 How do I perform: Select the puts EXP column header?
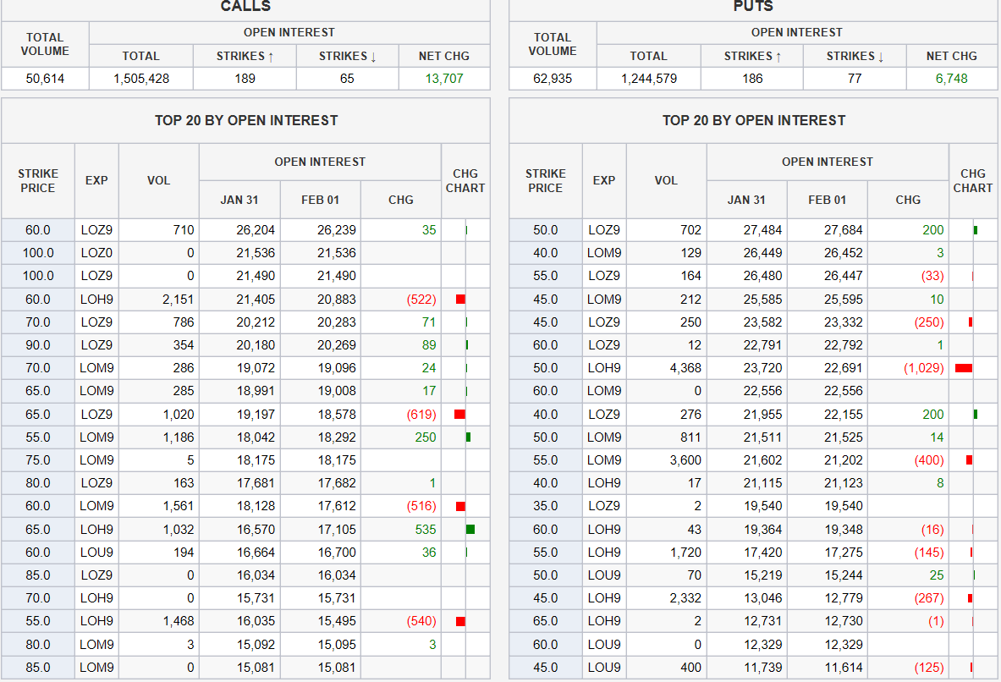604,181
